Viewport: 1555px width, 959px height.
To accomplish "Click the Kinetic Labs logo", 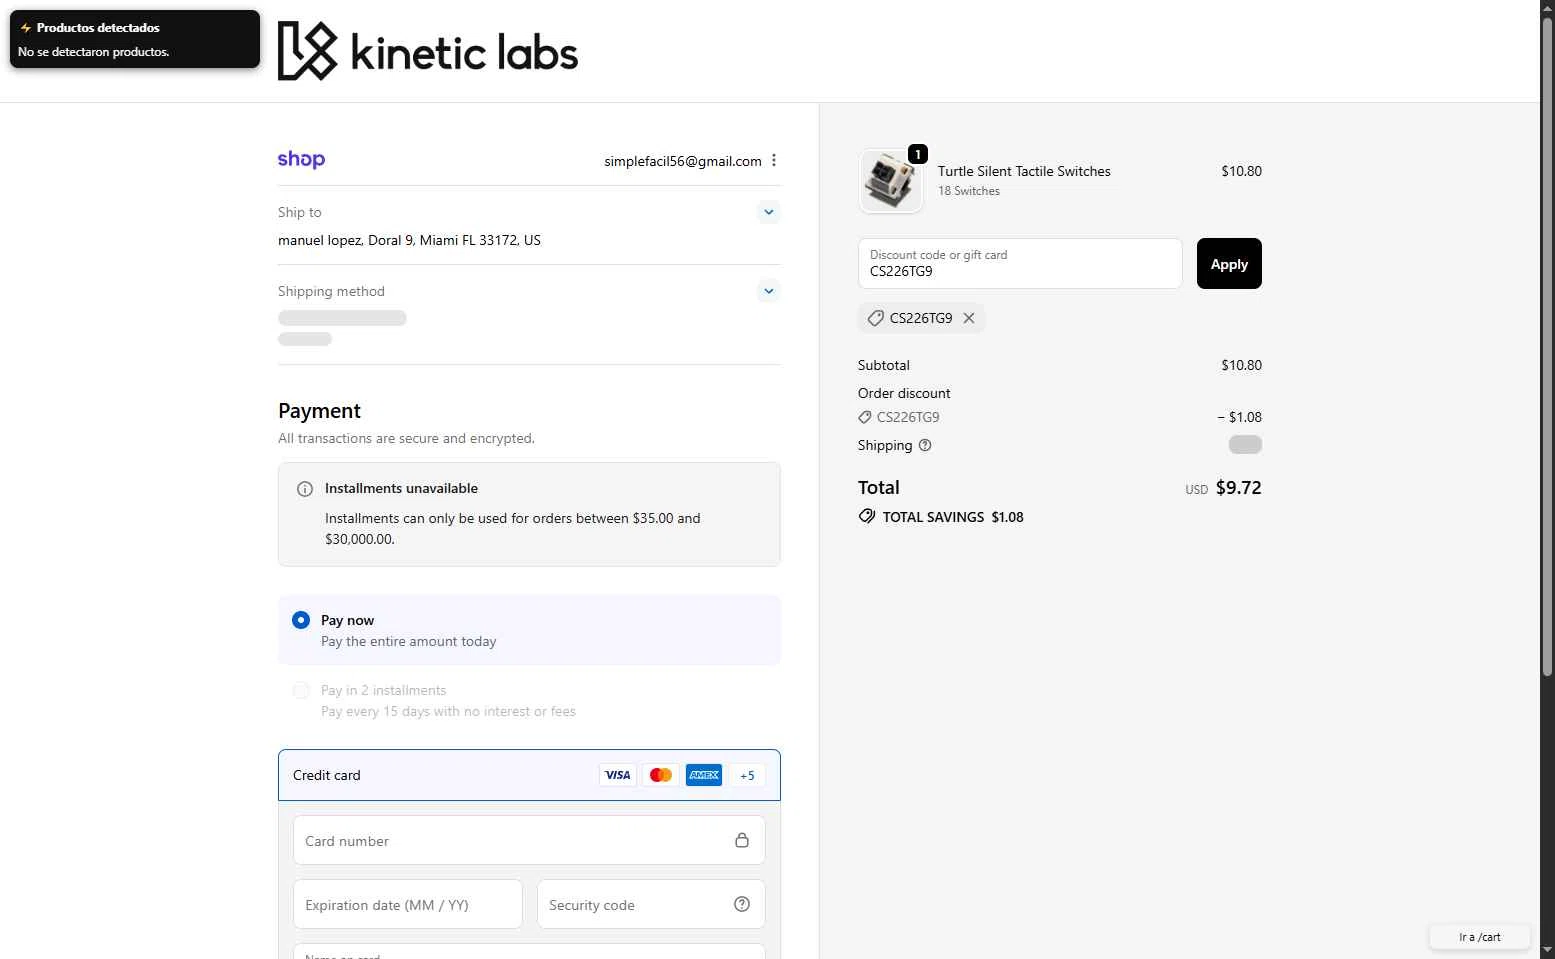I will [x=428, y=51].
